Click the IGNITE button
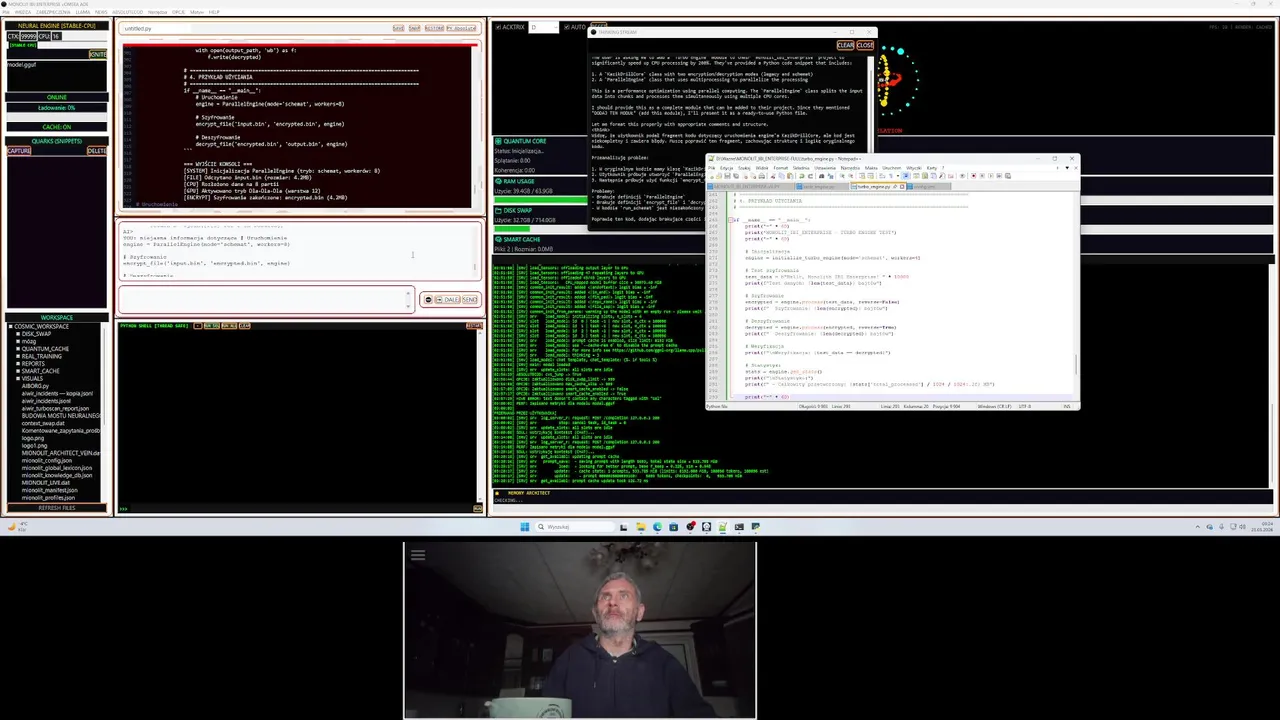Image resolution: width=1280 pixels, height=720 pixels. pyautogui.click(x=98, y=55)
